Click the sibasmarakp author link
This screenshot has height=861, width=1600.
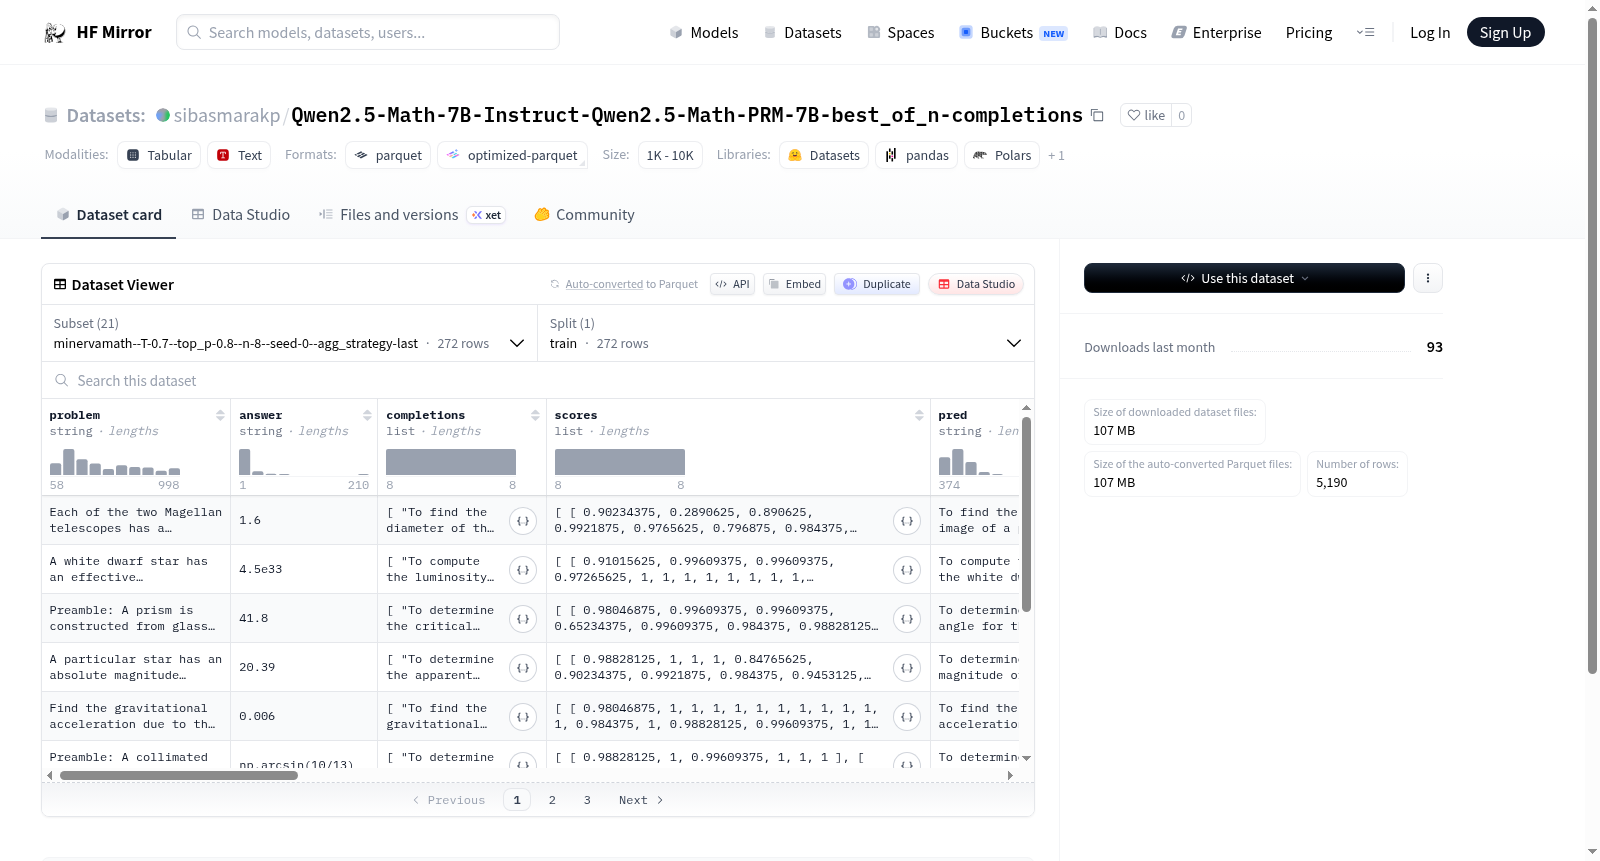pos(227,115)
